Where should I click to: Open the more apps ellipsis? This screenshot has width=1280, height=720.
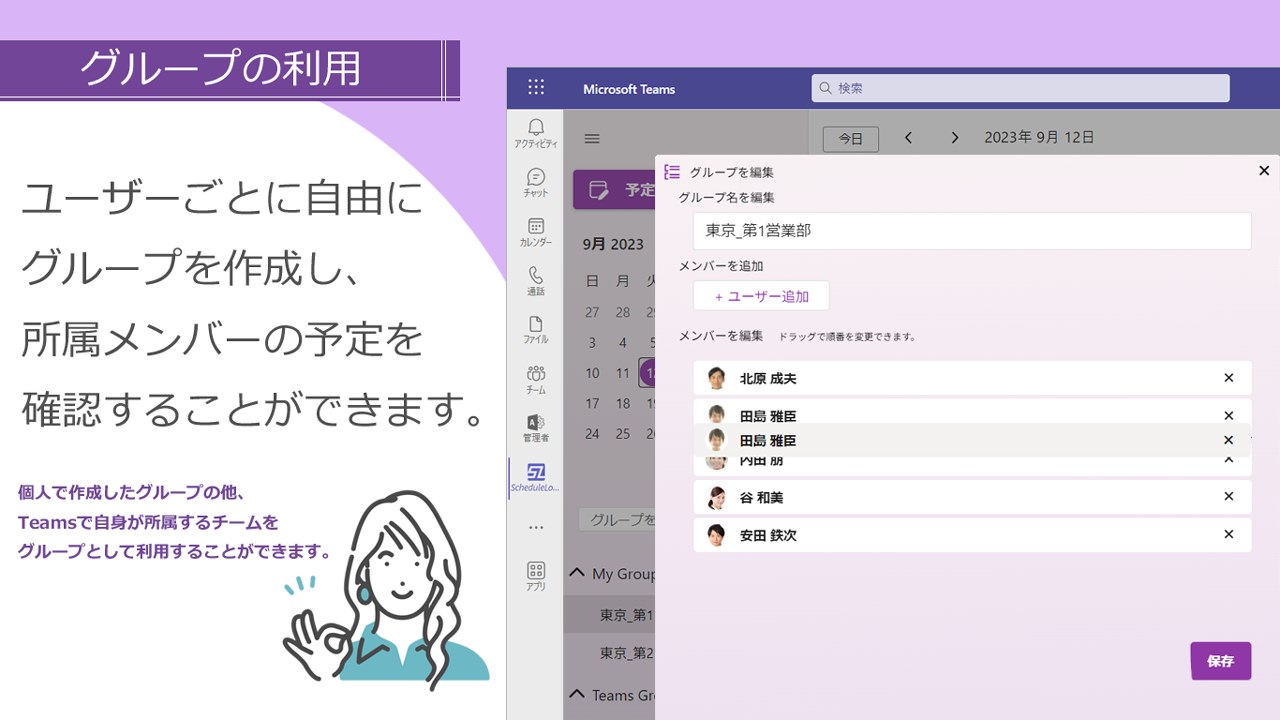point(536,527)
